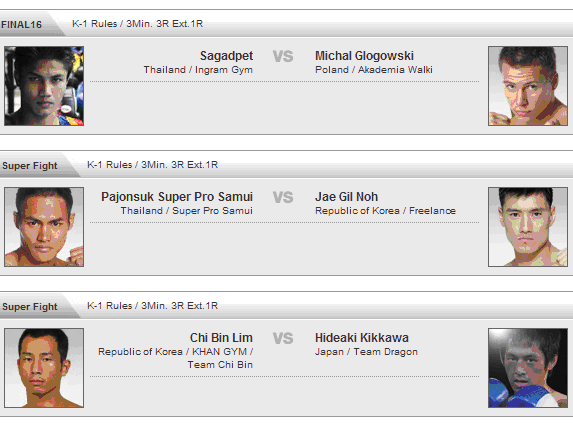This screenshot has height=423, width=573.
Task: Open Michal Glogowski's fighter photo
Action: coord(528,86)
